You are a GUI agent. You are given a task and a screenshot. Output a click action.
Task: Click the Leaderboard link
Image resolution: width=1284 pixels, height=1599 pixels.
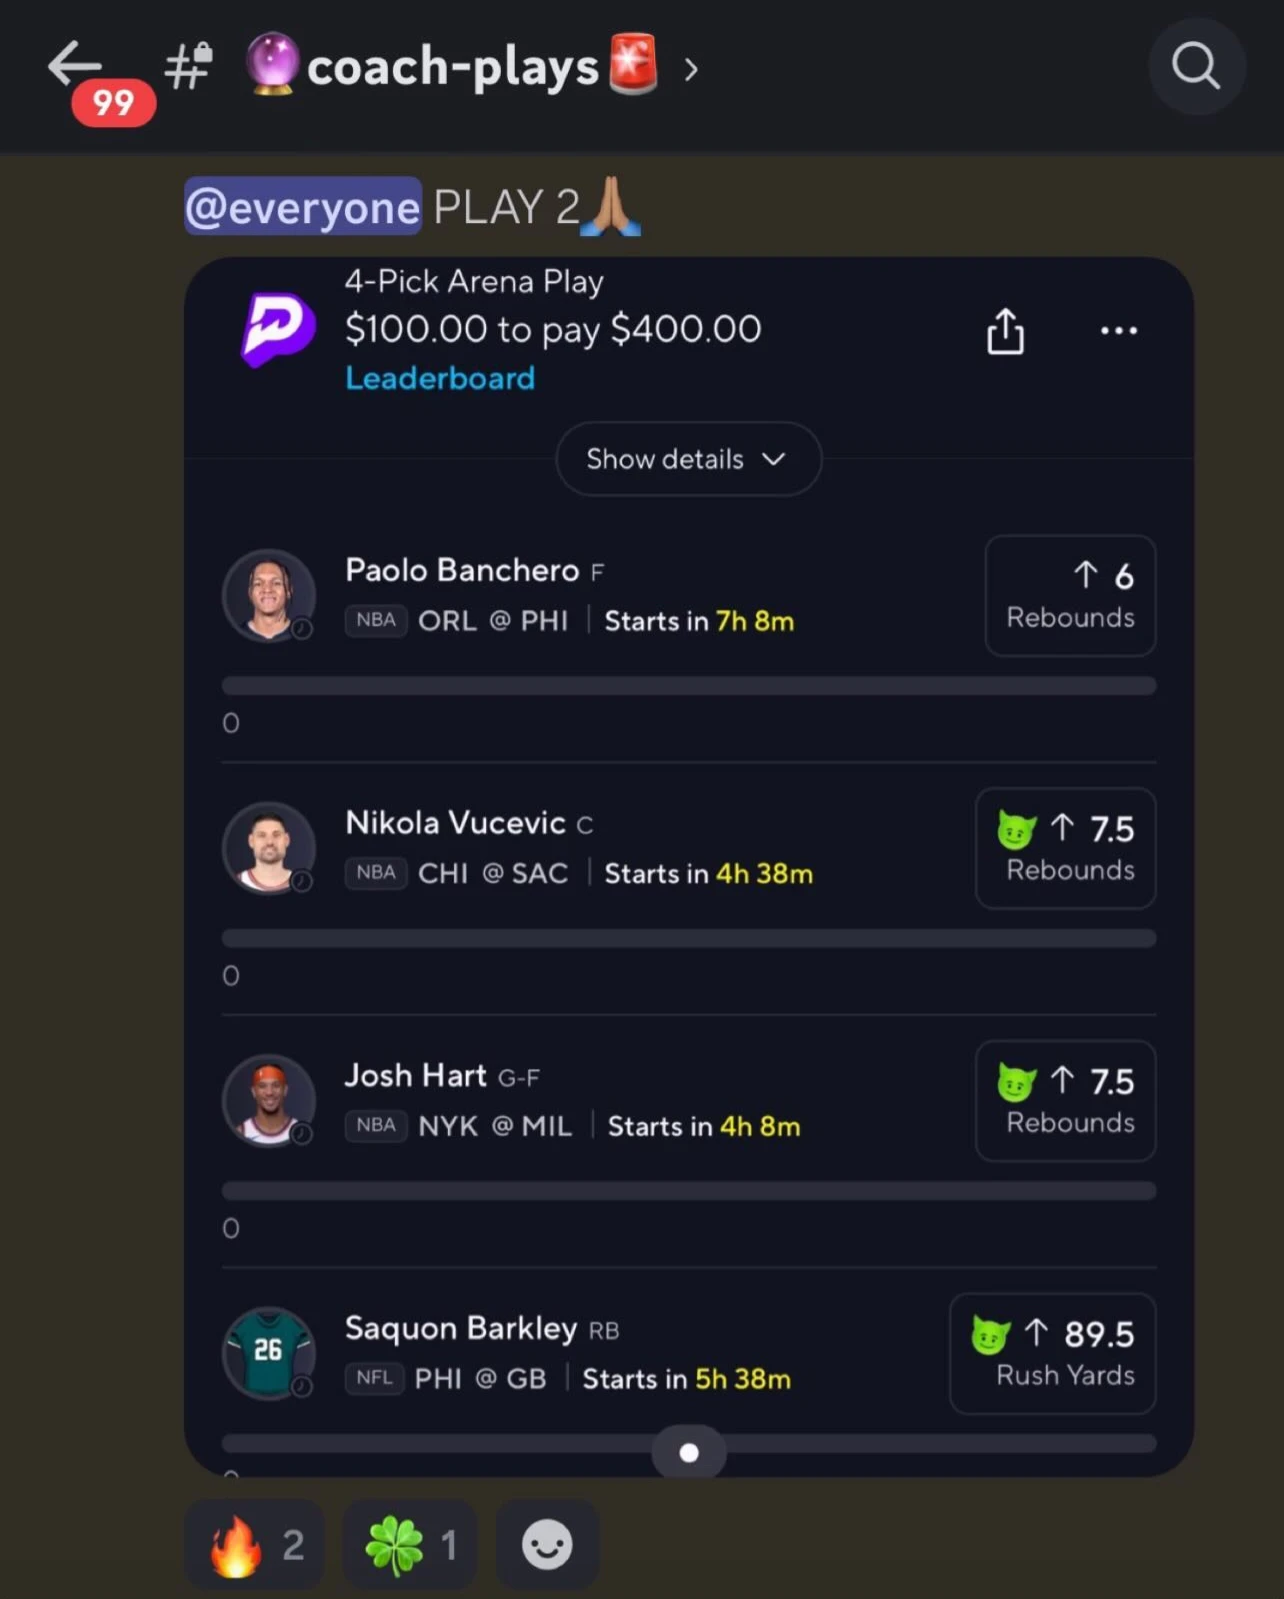point(440,378)
